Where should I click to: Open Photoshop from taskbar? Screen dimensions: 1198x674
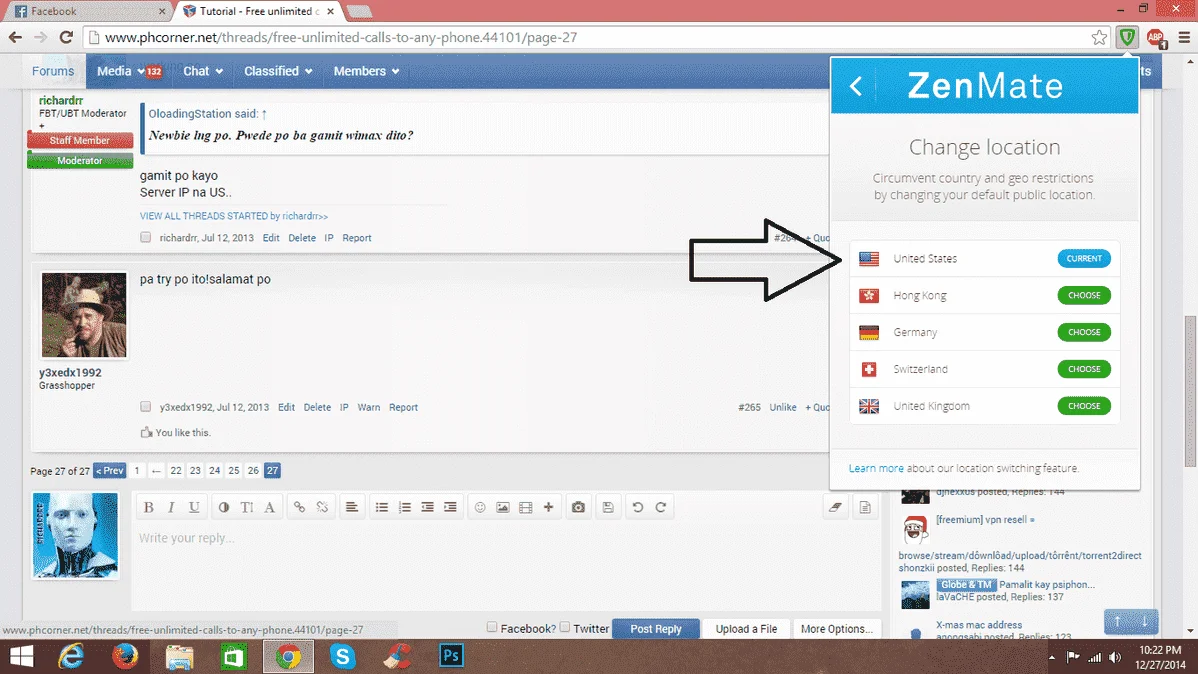[451, 656]
